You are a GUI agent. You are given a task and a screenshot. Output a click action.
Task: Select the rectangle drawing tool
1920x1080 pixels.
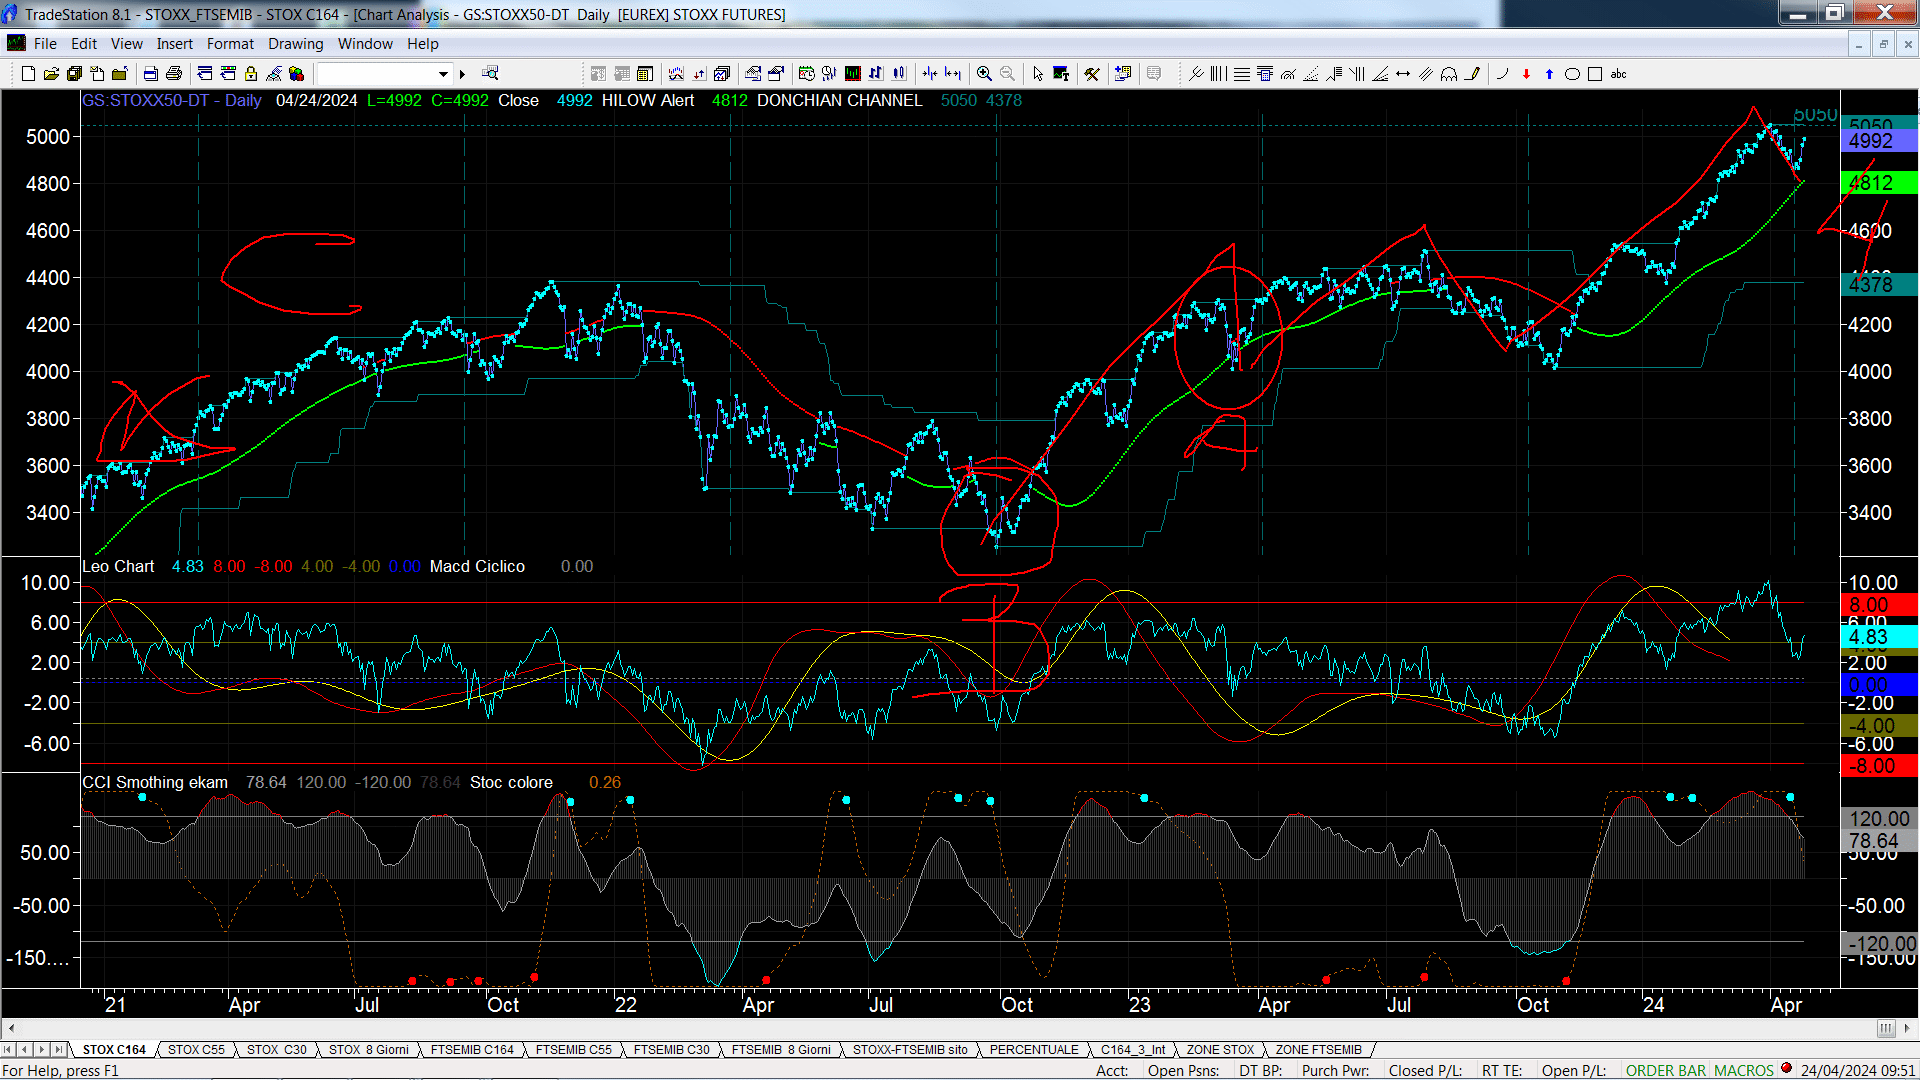tap(1595, 73)
